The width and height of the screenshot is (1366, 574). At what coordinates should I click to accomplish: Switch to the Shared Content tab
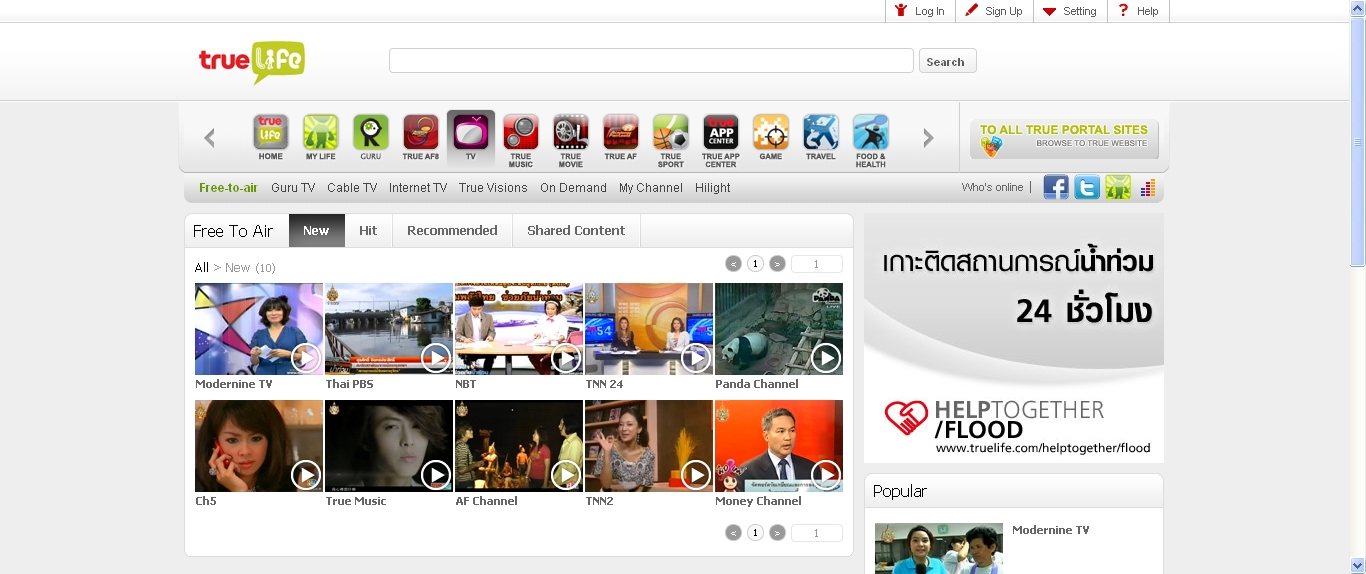point(576,230)
